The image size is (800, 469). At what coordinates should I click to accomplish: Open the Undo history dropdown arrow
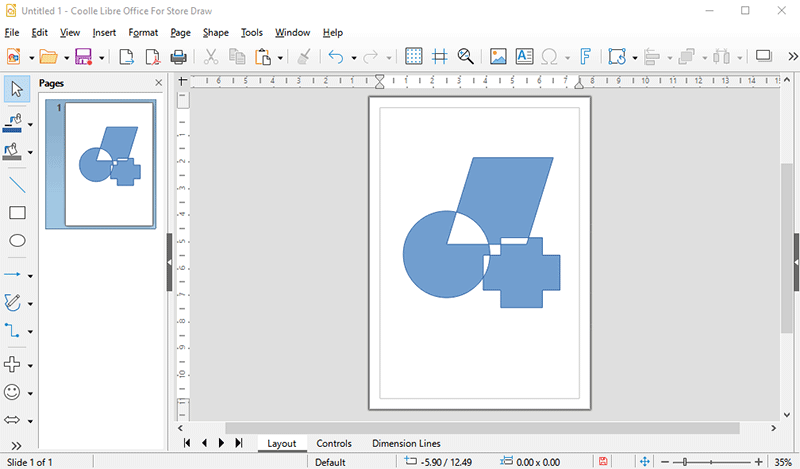[354, 58]
